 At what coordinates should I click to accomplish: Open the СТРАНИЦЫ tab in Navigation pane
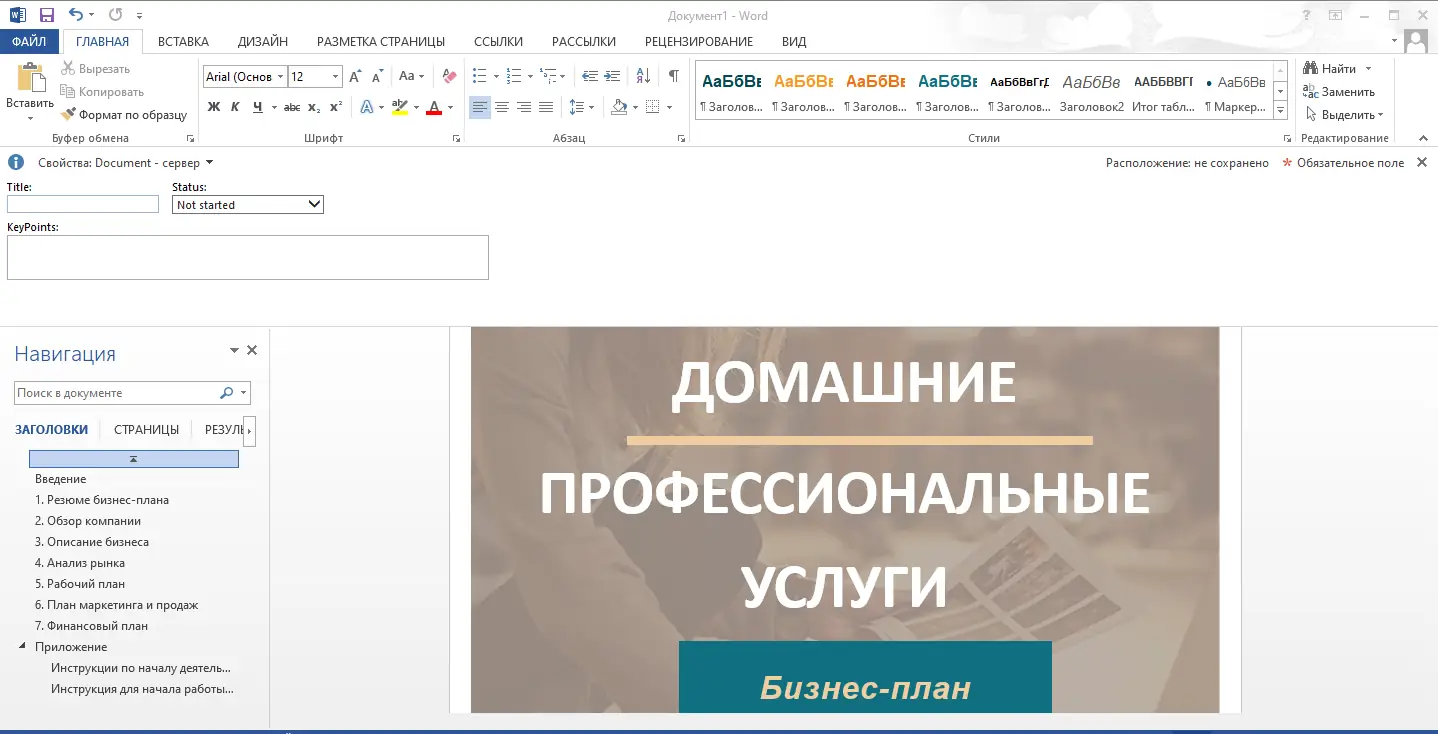[x=146, y=431]
